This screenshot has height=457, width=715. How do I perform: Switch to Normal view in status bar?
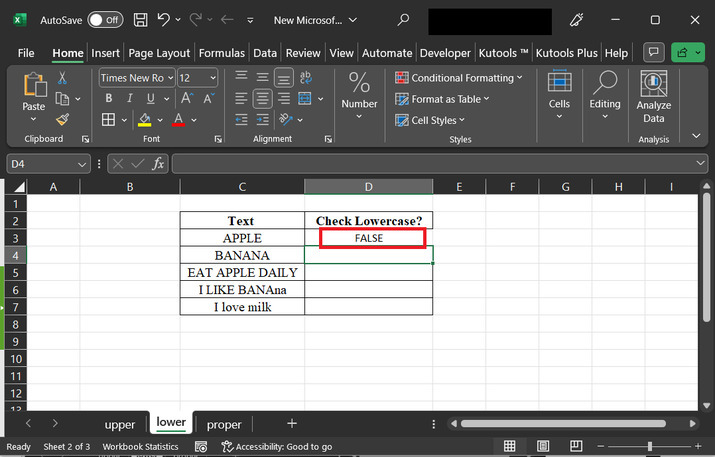tap(509, 446)
